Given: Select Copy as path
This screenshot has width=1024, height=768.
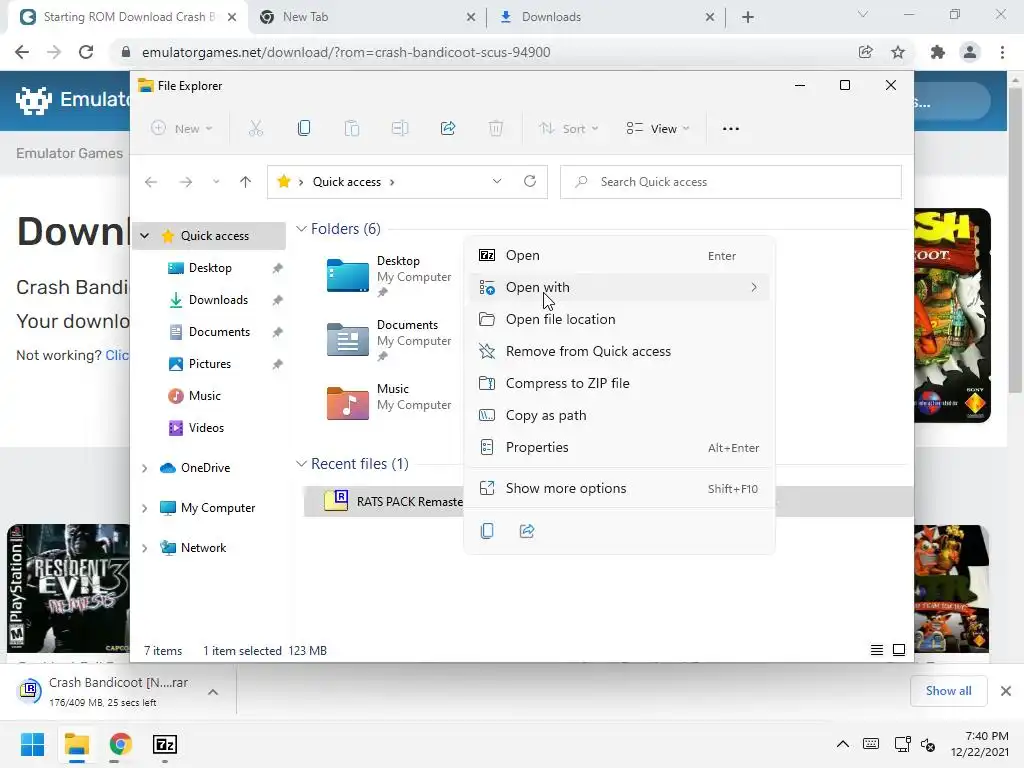Looking at the screenshot, I should [619, 415].
